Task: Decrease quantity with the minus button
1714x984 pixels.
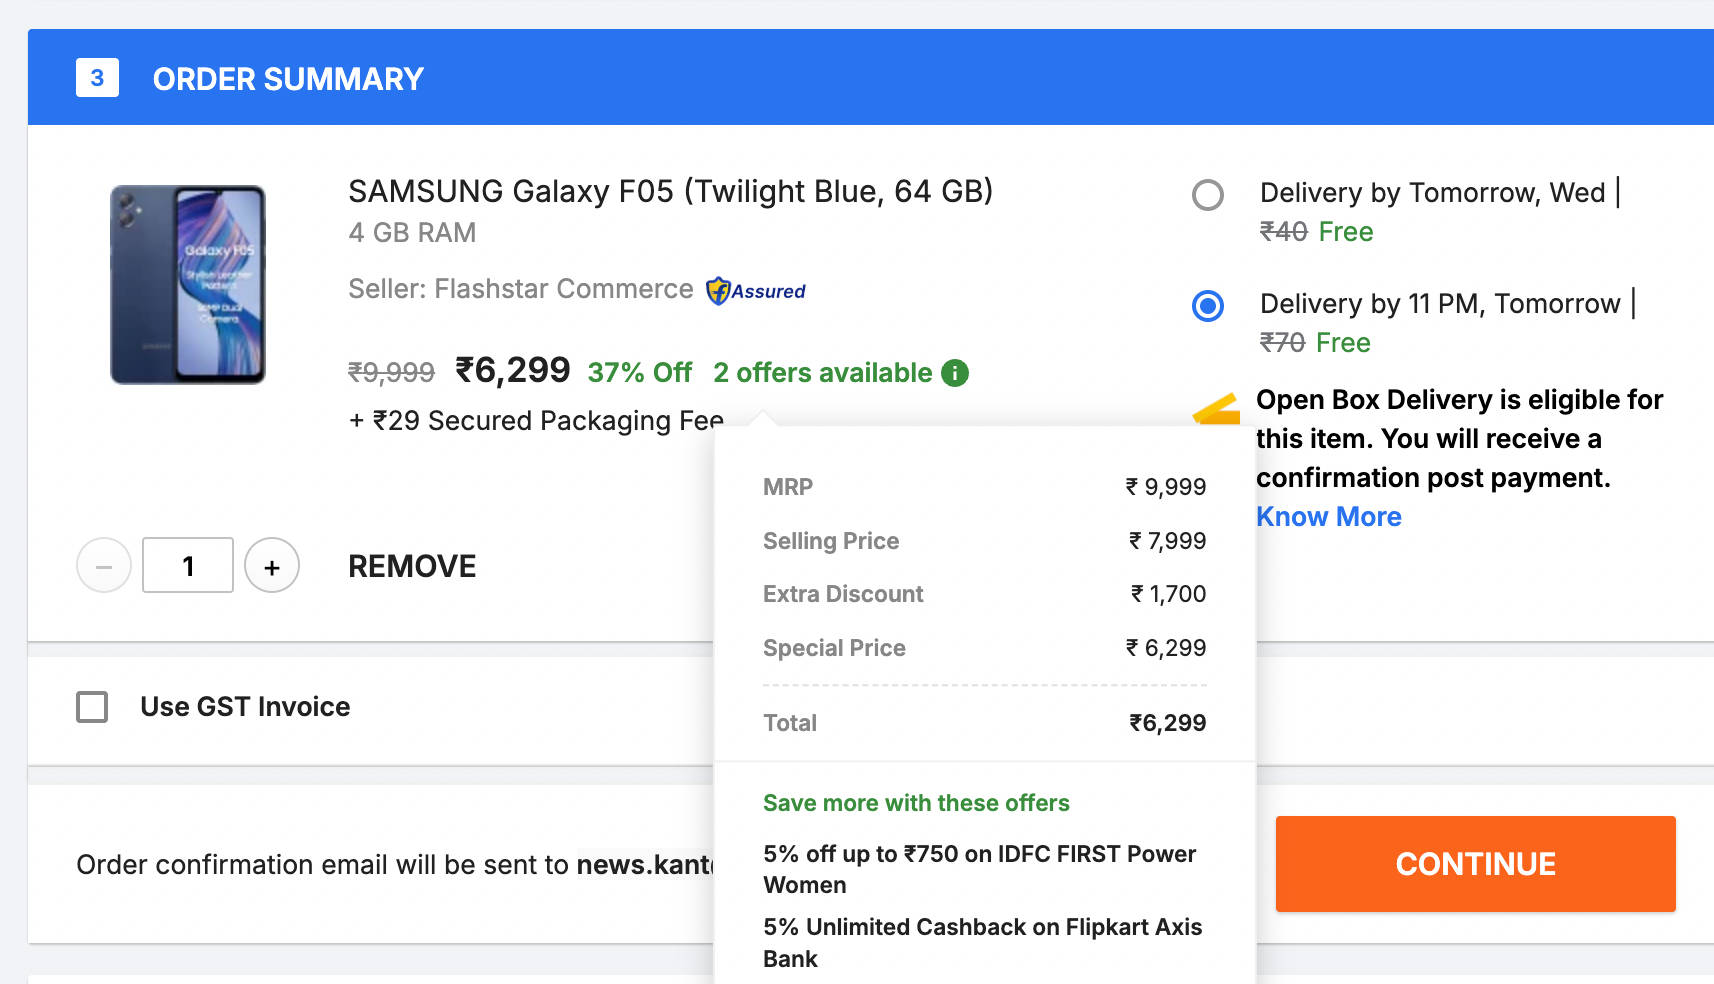Action: tap(104, 566)
